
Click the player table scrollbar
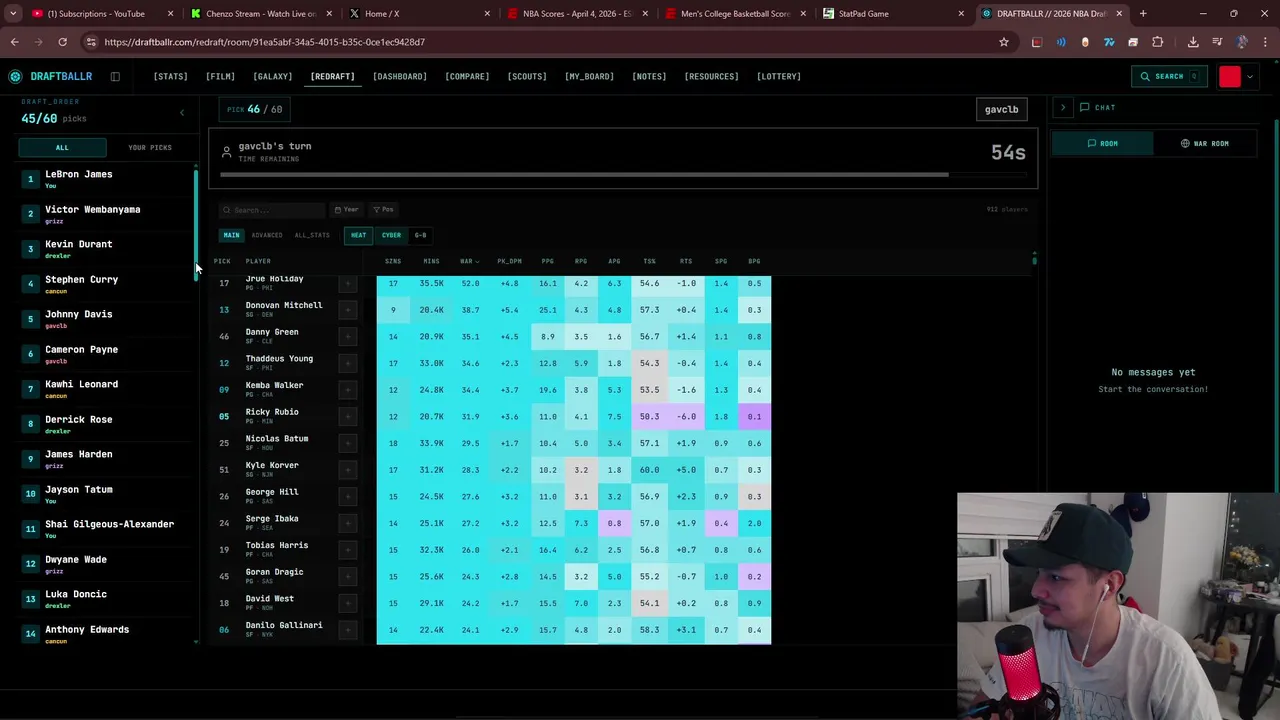[x=1034, y=261]
